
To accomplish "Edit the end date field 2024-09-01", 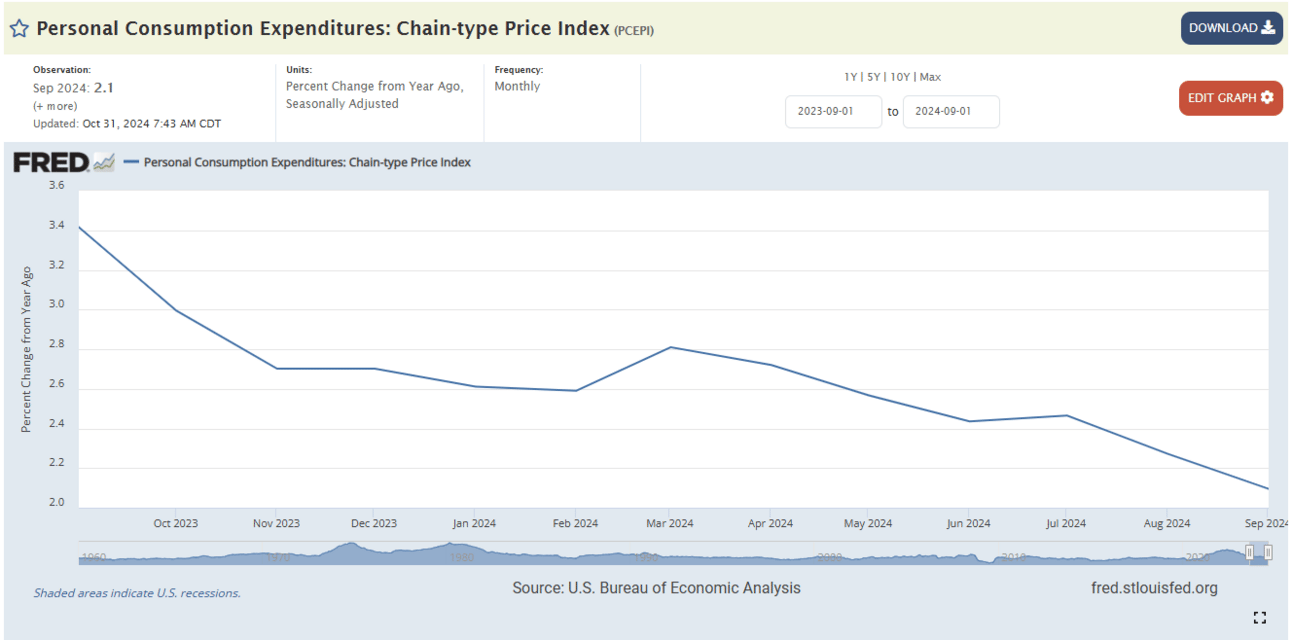I will pyautogui.click(x=951, y=111).
